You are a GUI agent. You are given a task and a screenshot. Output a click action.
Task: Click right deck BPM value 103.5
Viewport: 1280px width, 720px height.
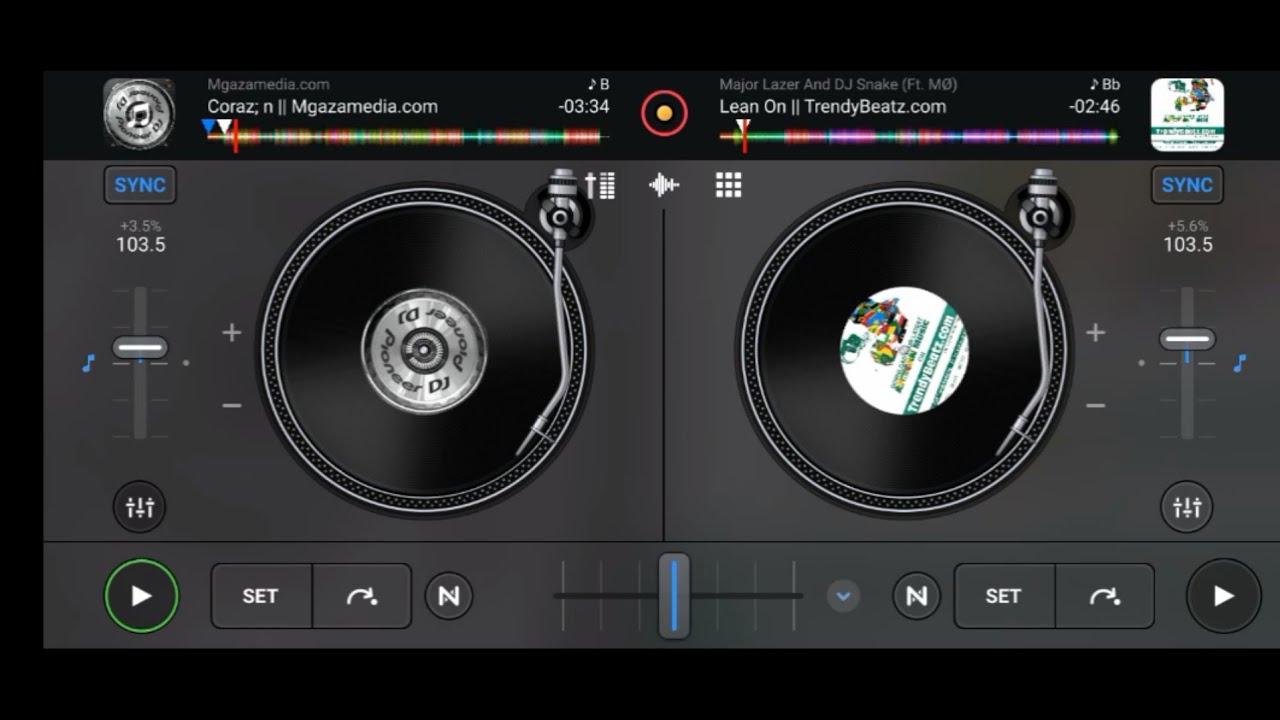click(x=1187, y=245)
